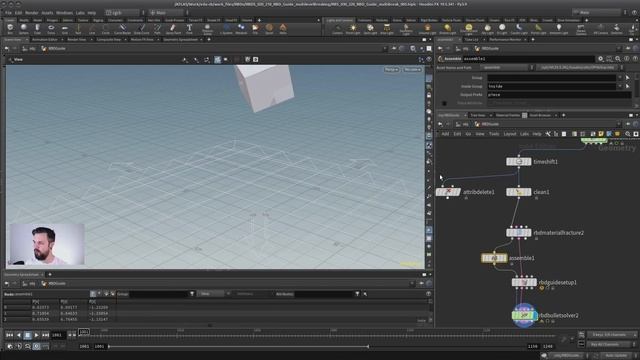Select the Spot Light shelf tool
The width and height of the screenshot is (640, 360).
click(370, 29)
